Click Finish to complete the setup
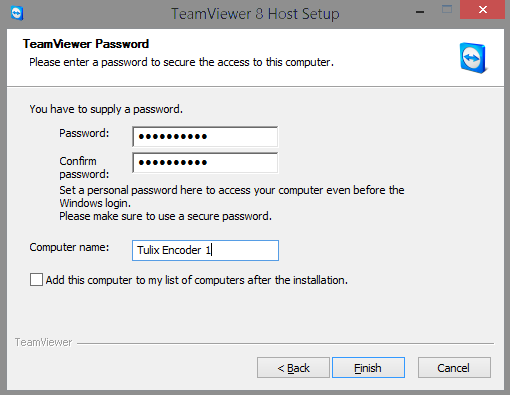The image size is (510, 395). click(368, 368)
